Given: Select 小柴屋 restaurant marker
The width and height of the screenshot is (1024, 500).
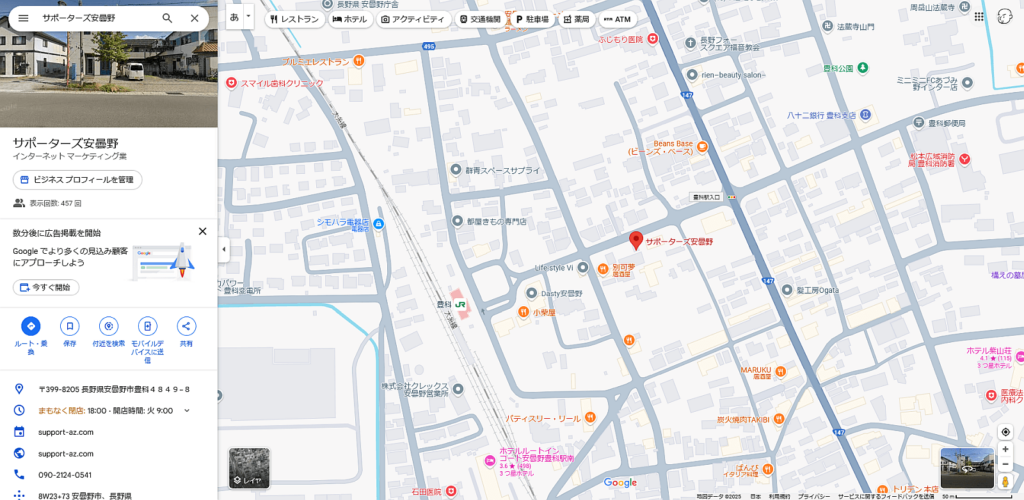Looking at the screenshot, I should (522, 312).
